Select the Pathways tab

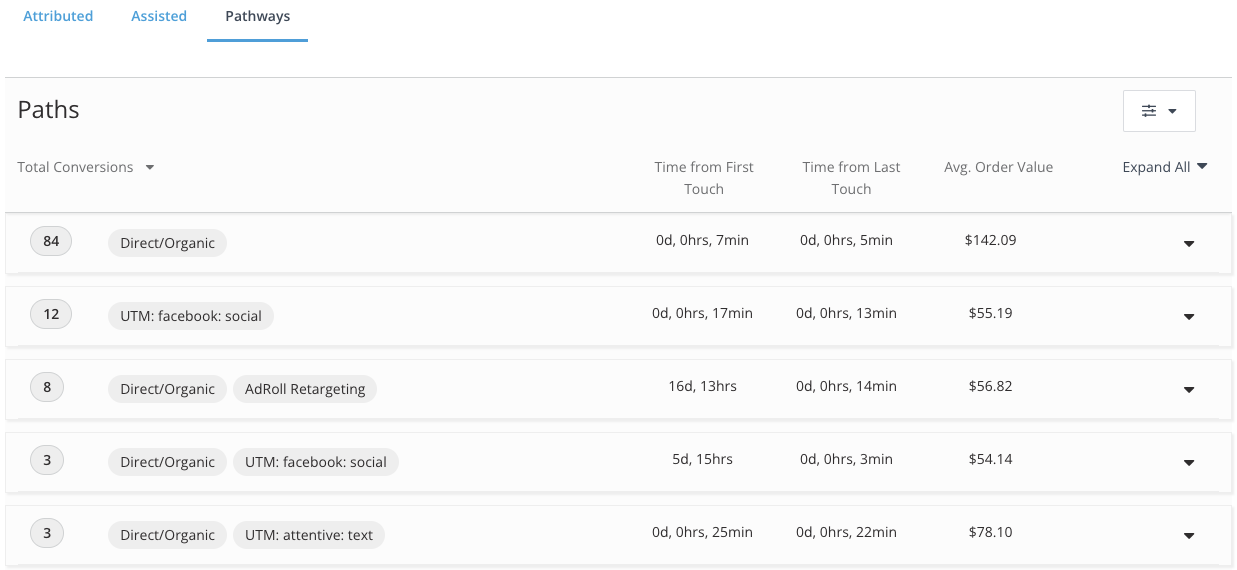pos(257,16)
